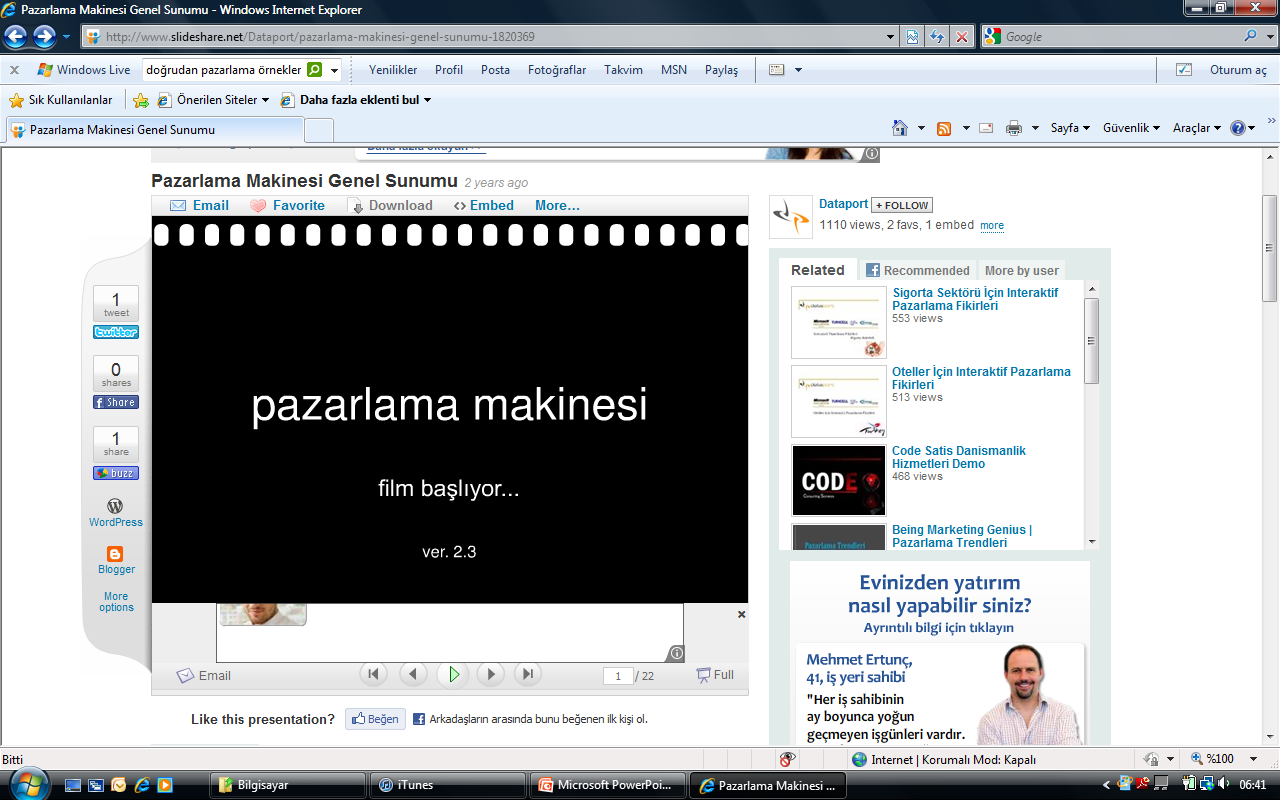Open iTunes from the taskbar
This screenshot has height=800, width=1280.
(x=447, y=785)
